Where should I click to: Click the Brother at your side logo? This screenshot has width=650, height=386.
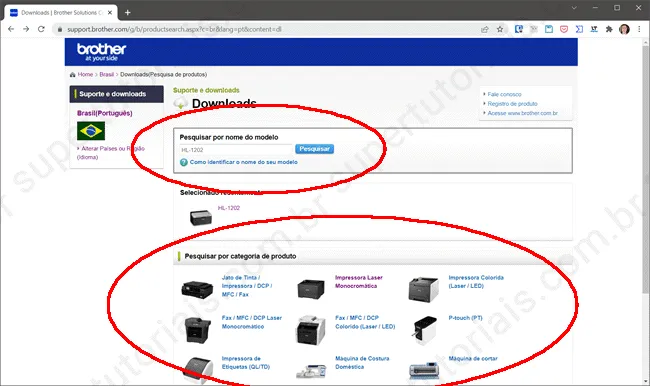point(102,52)
